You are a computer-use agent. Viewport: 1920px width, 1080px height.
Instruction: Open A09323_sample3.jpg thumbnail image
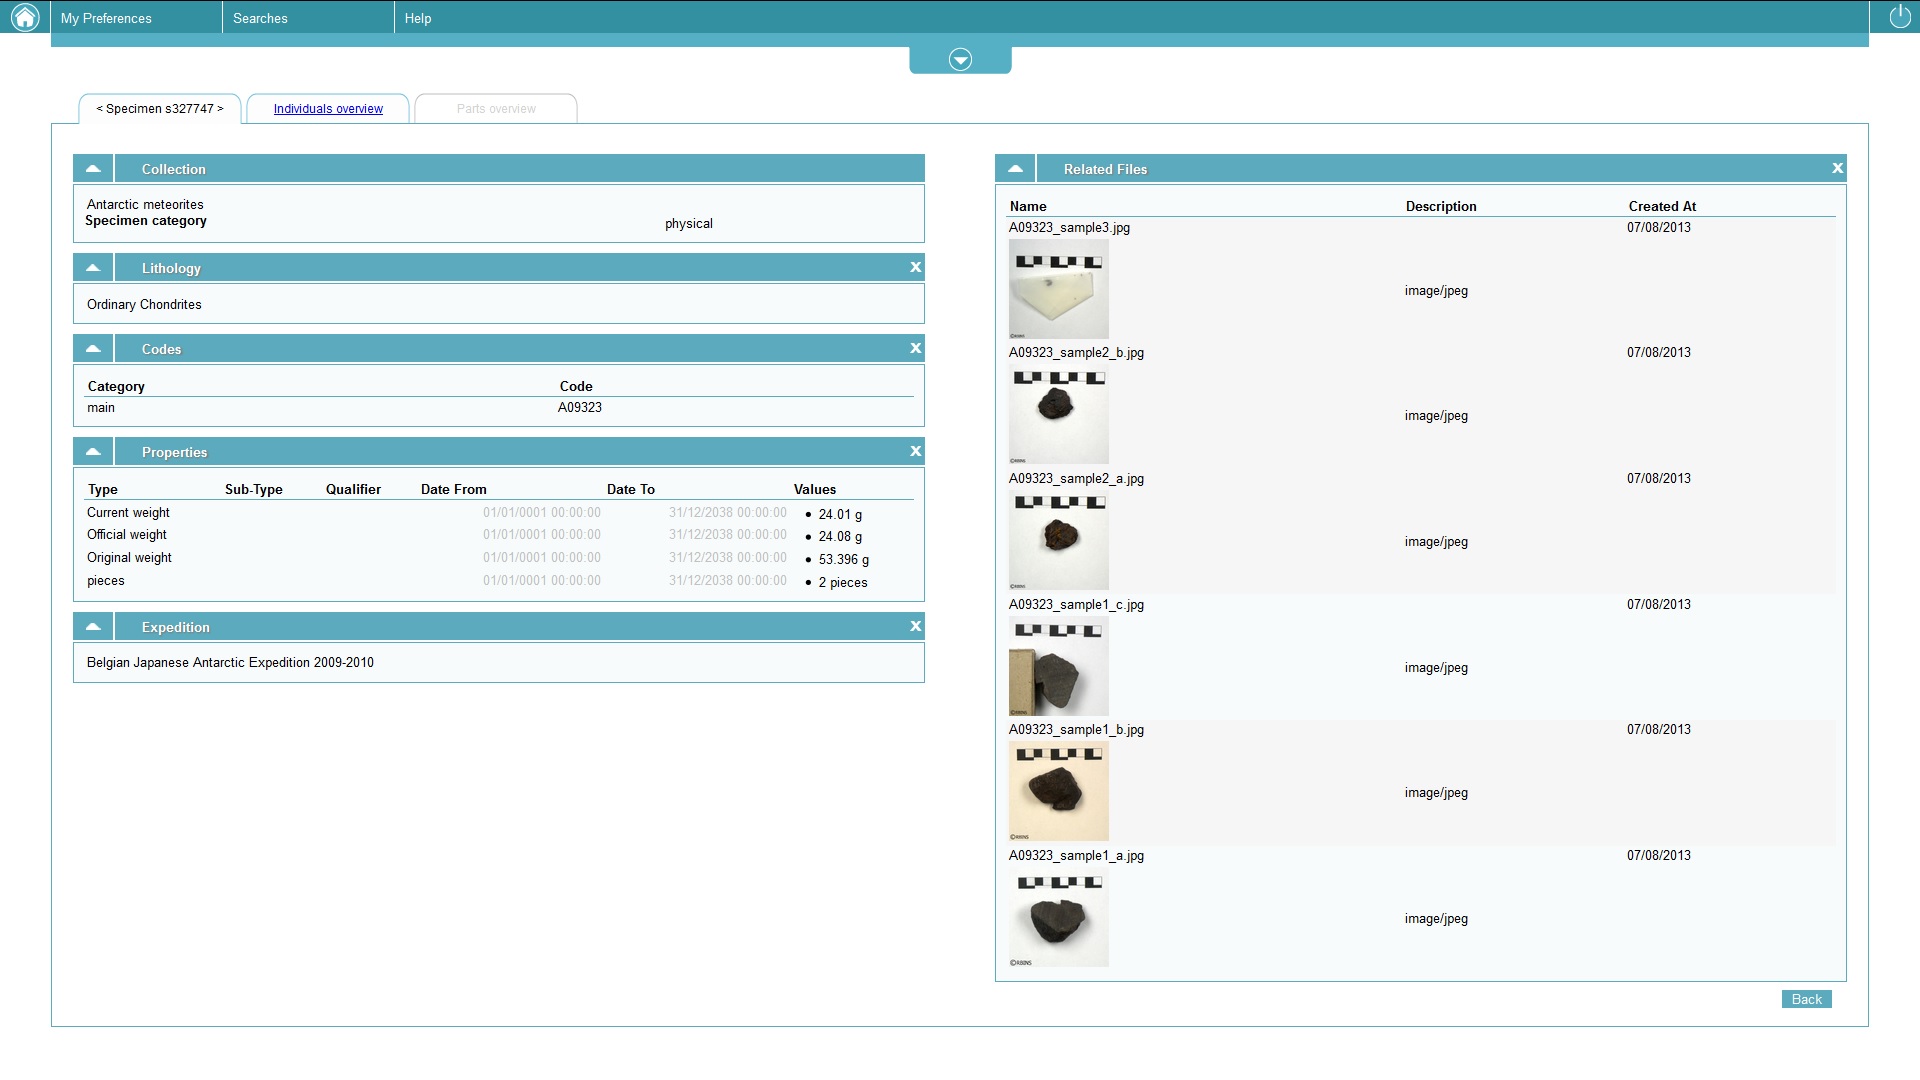click(1058, 290)
